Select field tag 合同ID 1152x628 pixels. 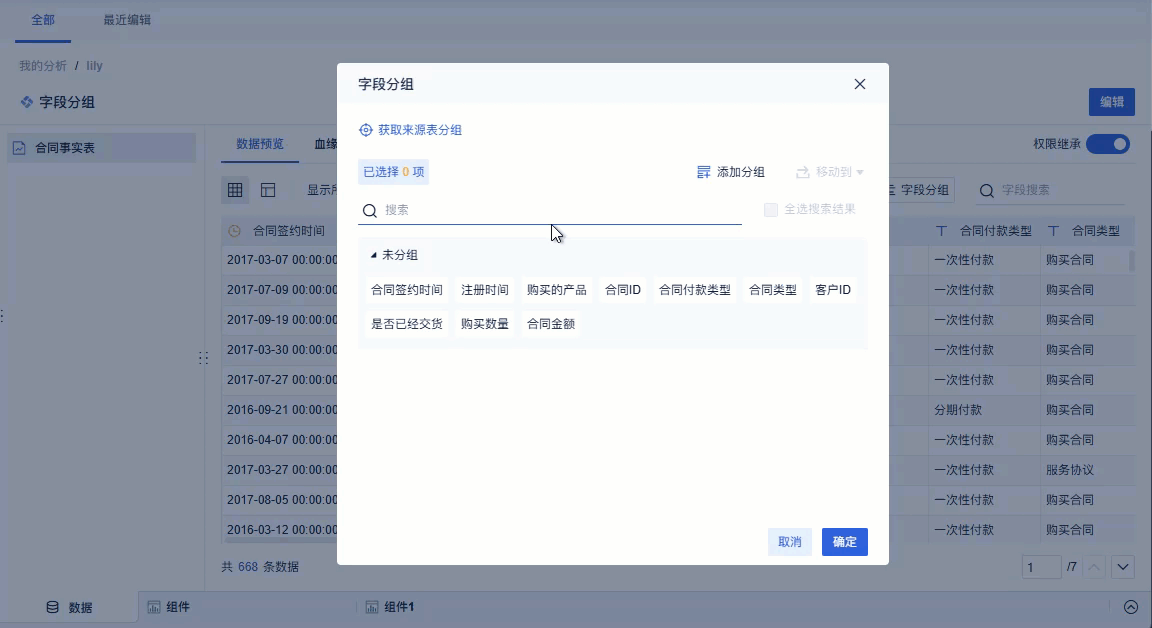(x=622, y=290)
